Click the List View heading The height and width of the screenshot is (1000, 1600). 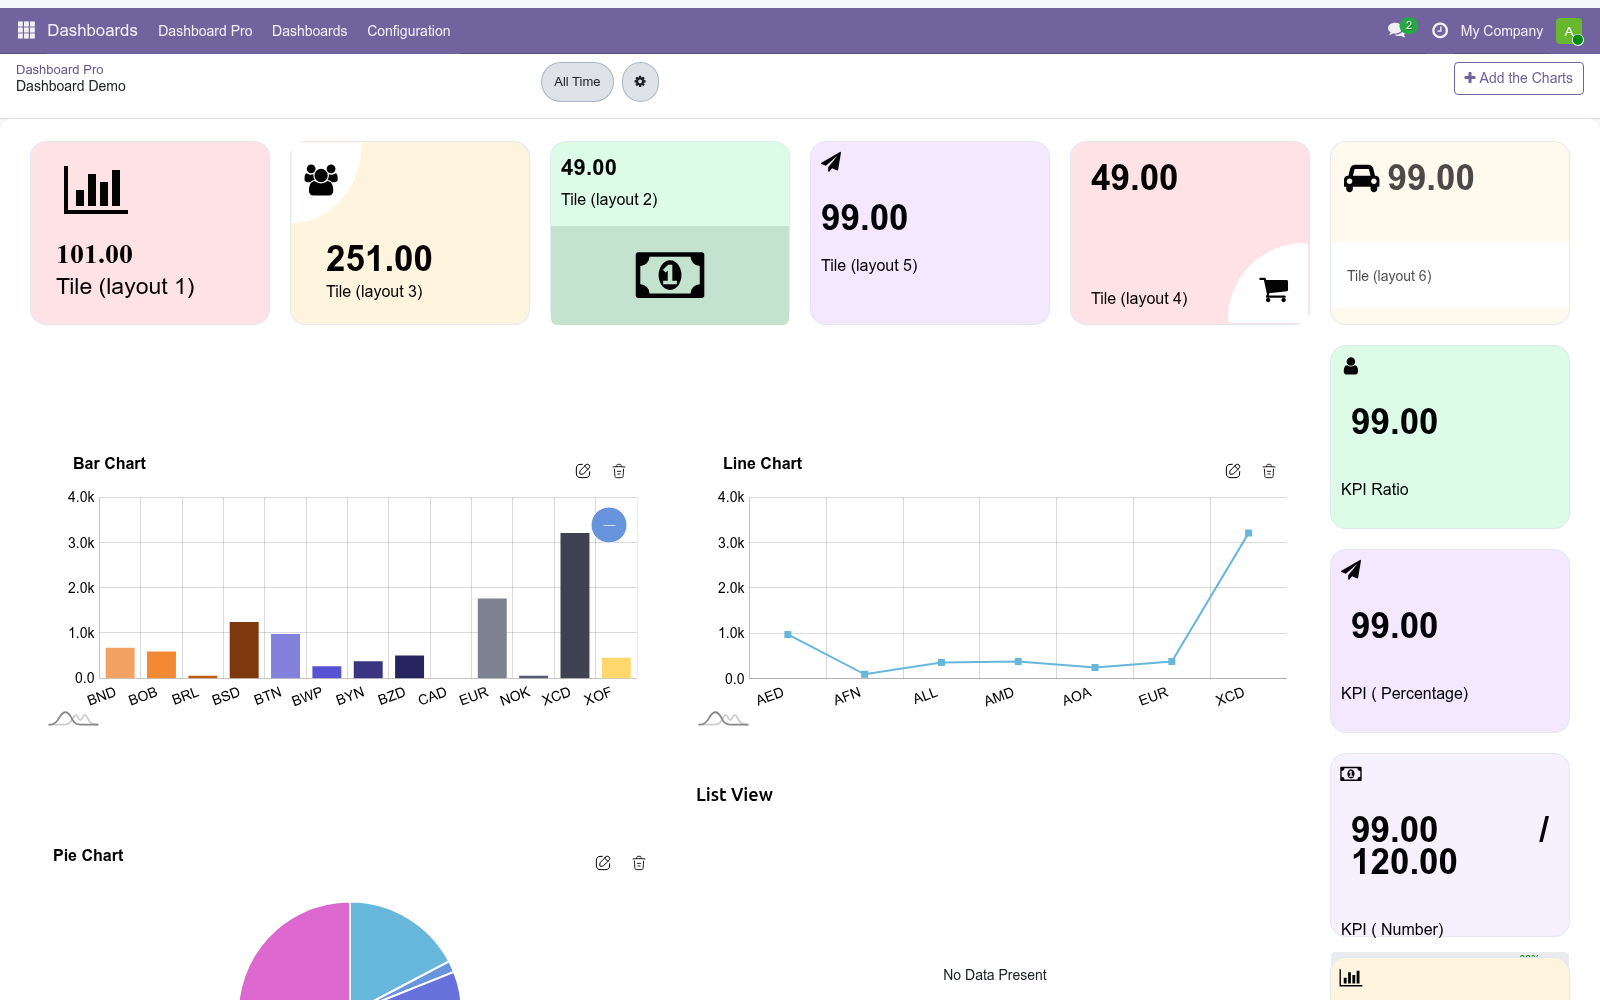tap(734, 795)
